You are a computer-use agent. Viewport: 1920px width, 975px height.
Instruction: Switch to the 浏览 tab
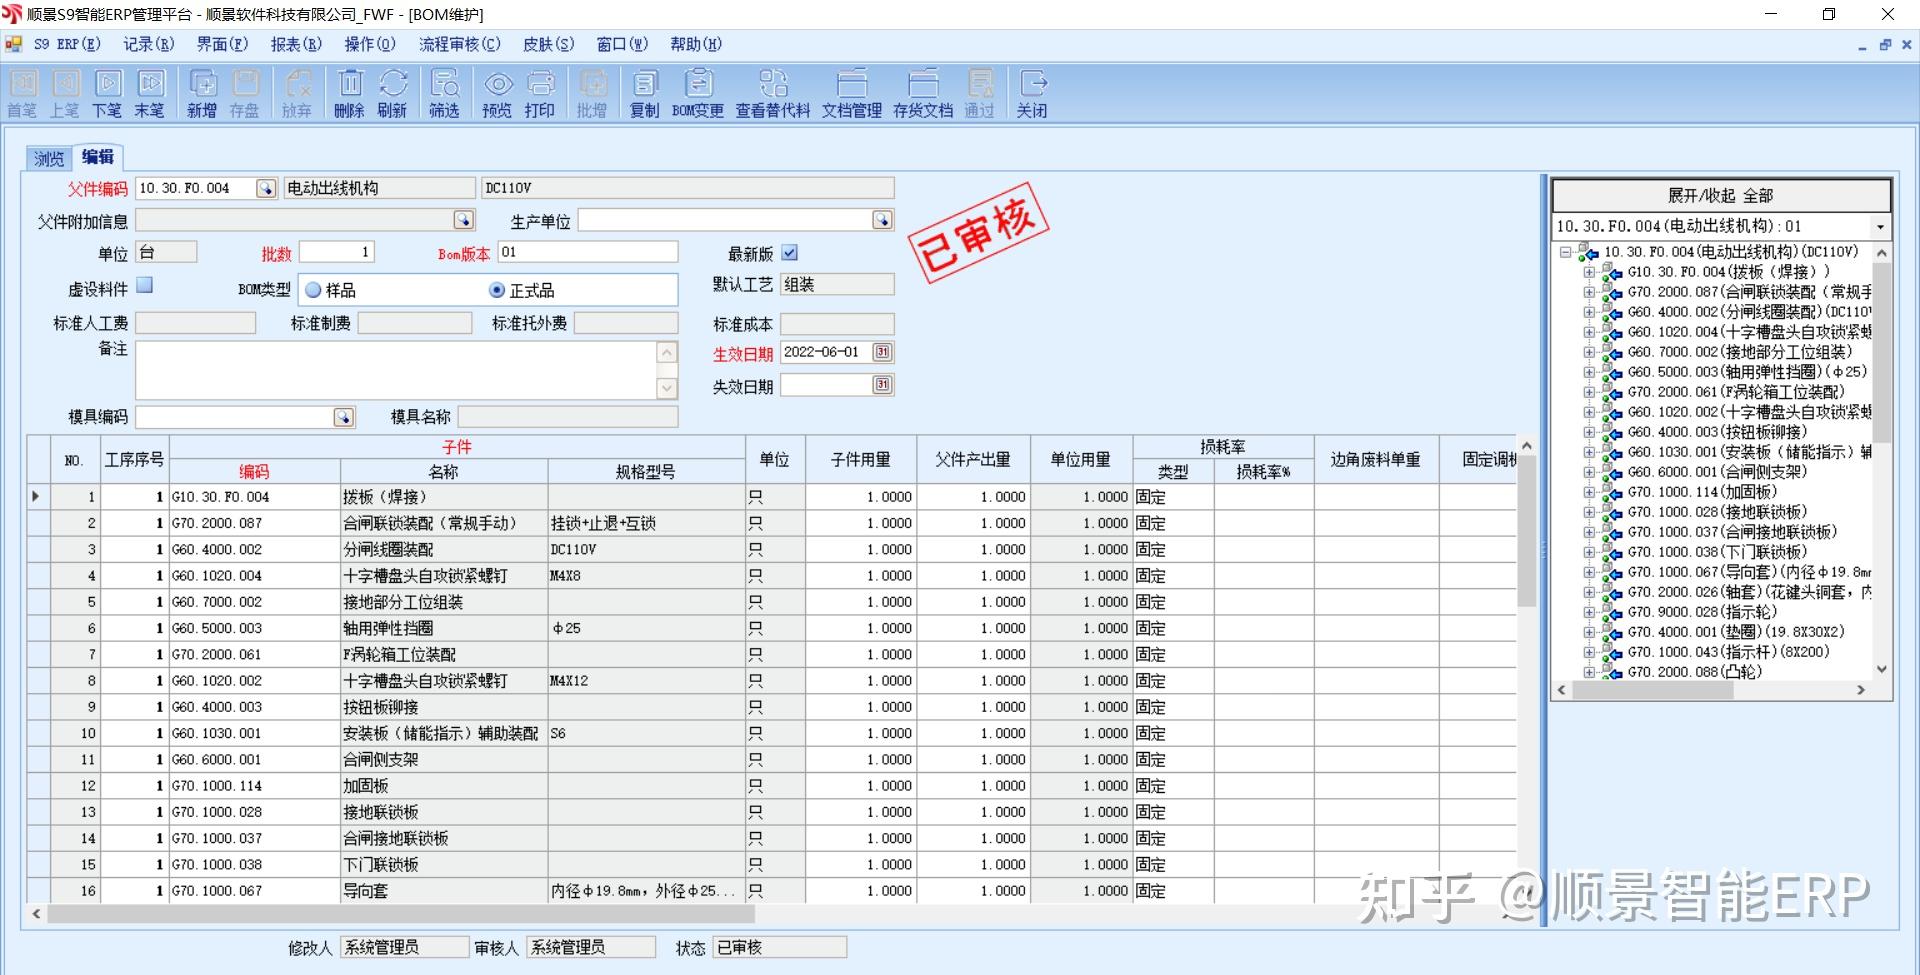[47, 157]
